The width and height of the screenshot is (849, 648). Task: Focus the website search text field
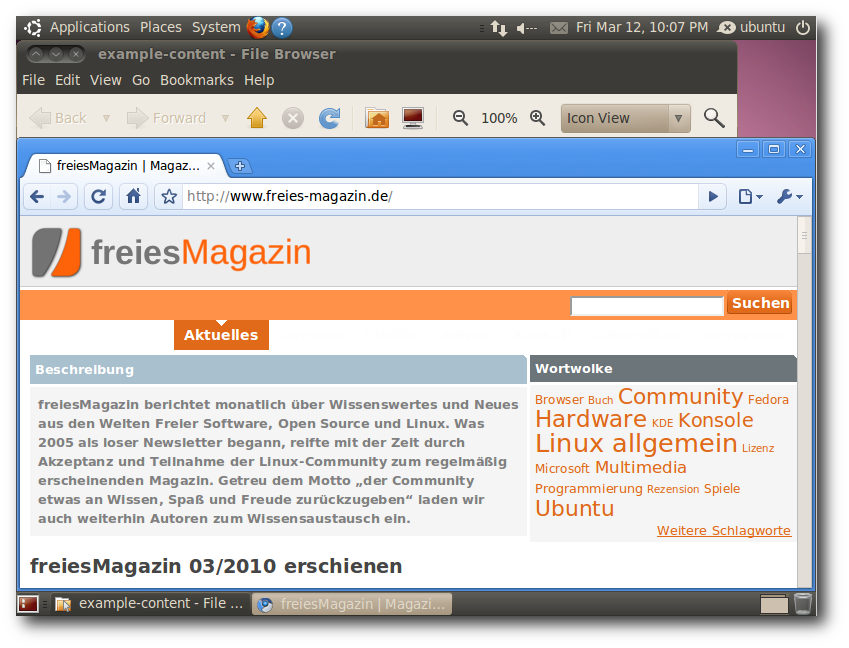(647, 306)
